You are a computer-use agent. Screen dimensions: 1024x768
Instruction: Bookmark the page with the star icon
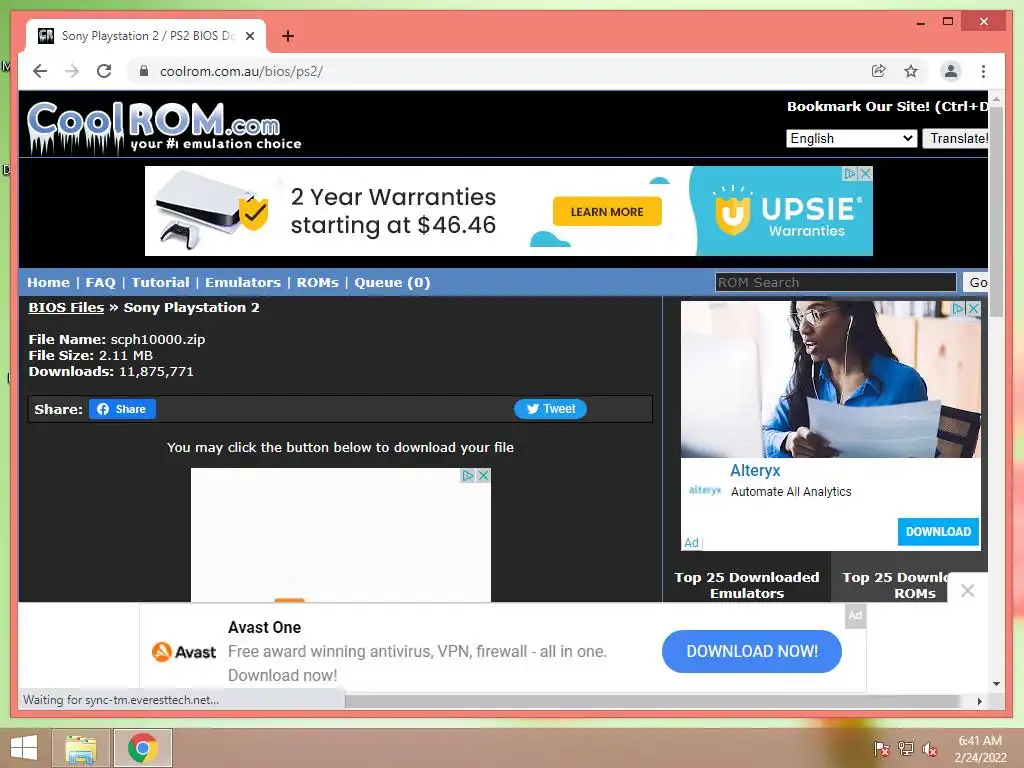[x=911, y=71]
